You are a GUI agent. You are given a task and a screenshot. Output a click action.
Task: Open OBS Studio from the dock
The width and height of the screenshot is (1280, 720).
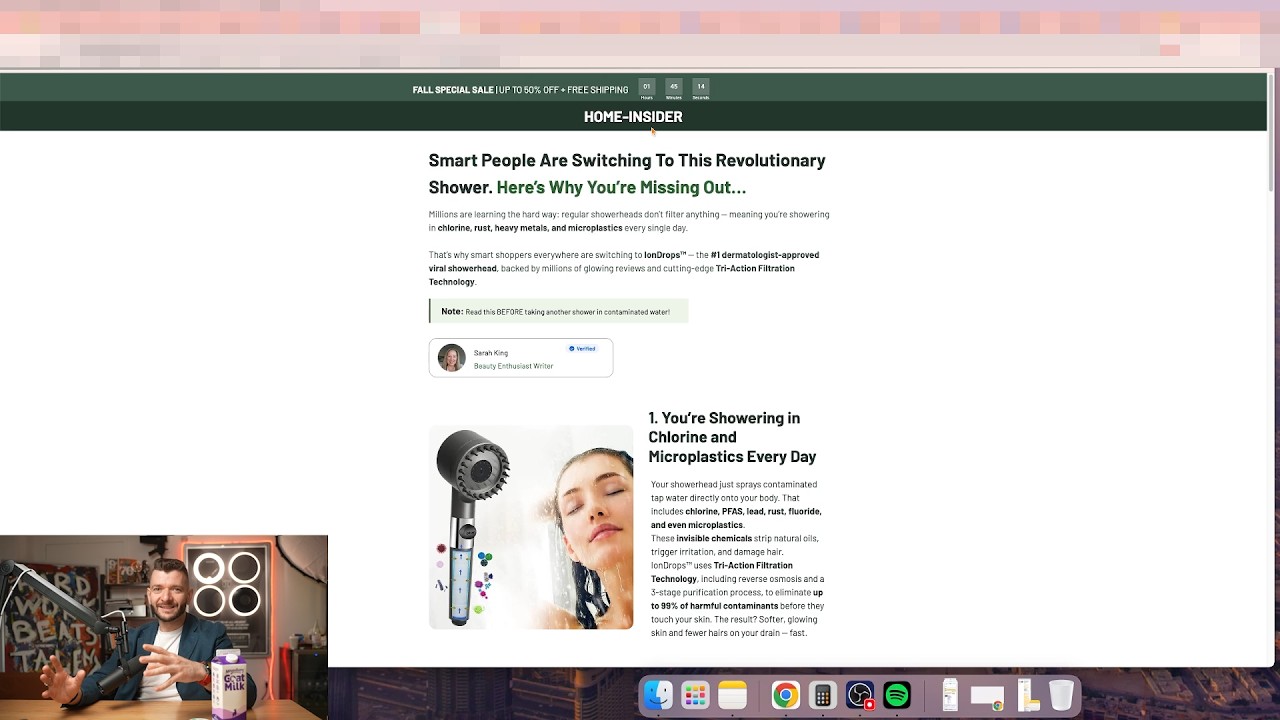tap(860, 695)
